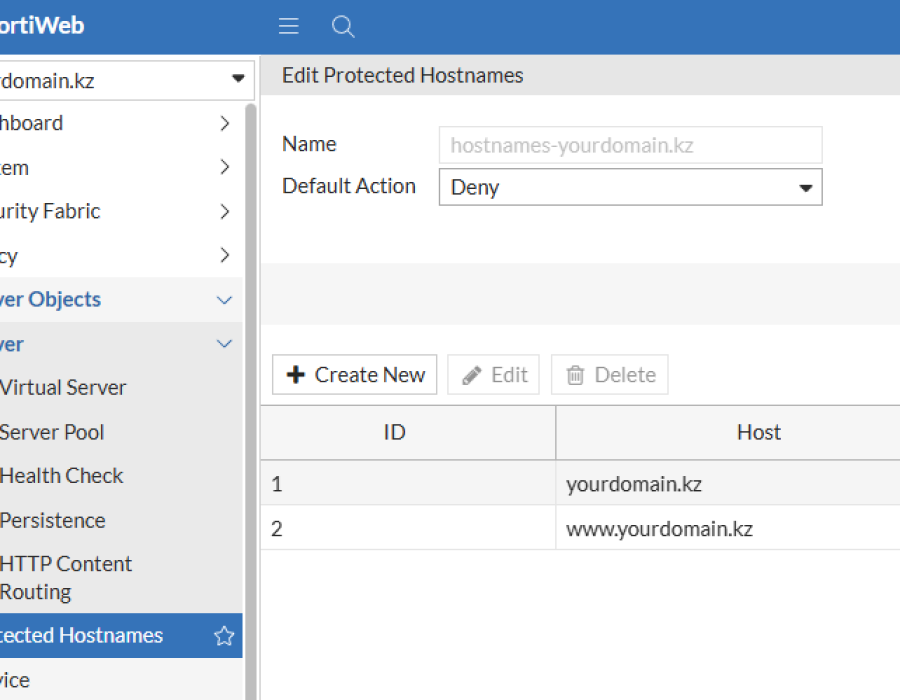Screen dimensions: 900x700
Task: Open the Service menu item
Action: pyautogui.click(x=121, y=680)
